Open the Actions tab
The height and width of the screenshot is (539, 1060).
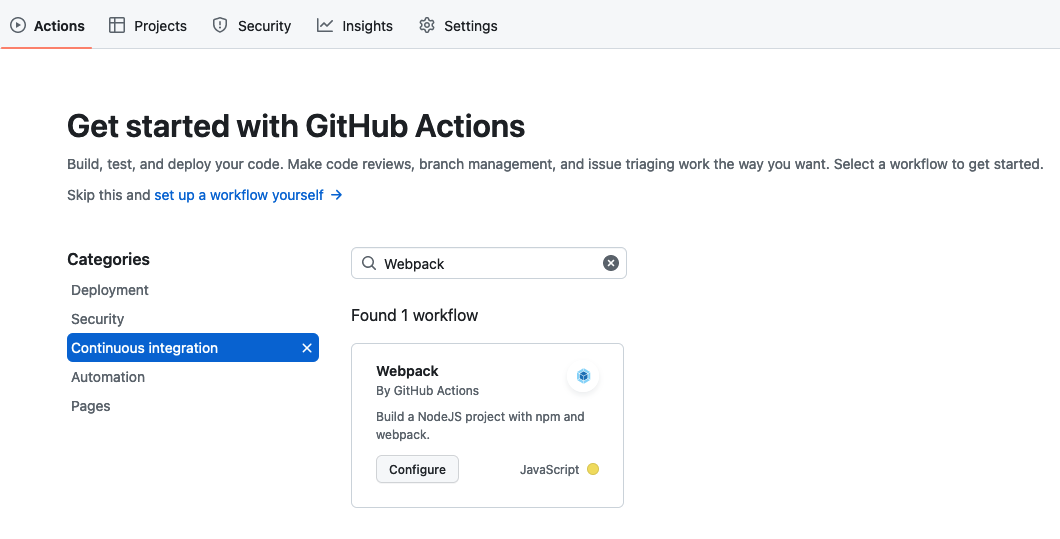point(47,26)
